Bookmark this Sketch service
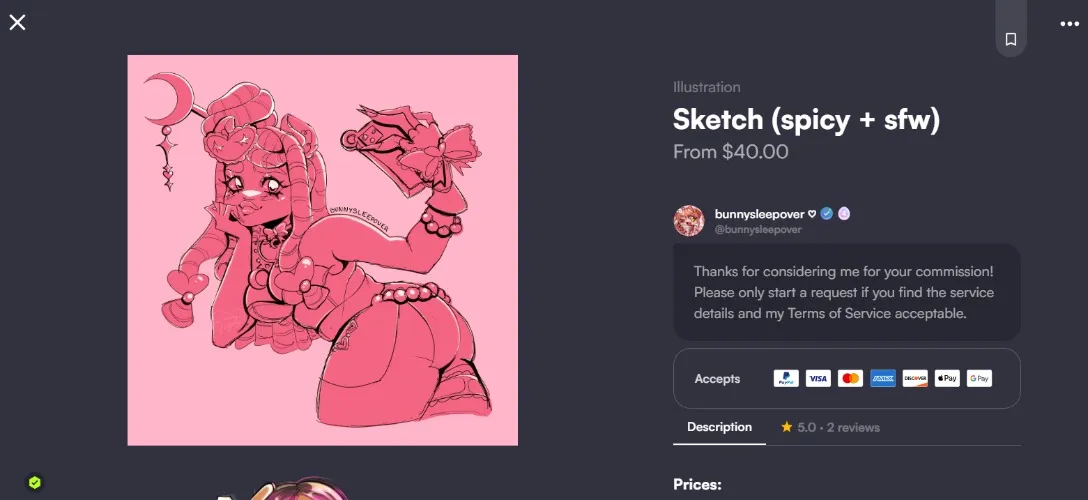The image size is (1088, 500). (x=1010, y=40)
